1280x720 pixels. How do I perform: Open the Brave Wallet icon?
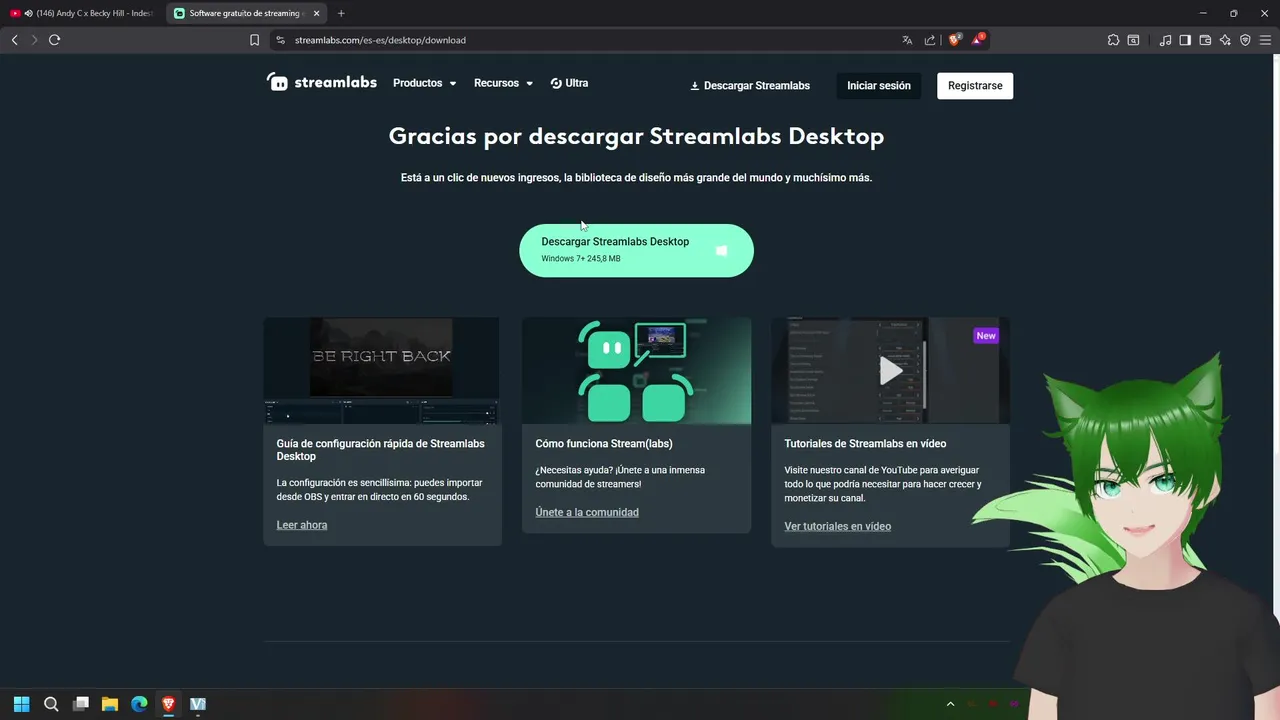pos(1205,40)
